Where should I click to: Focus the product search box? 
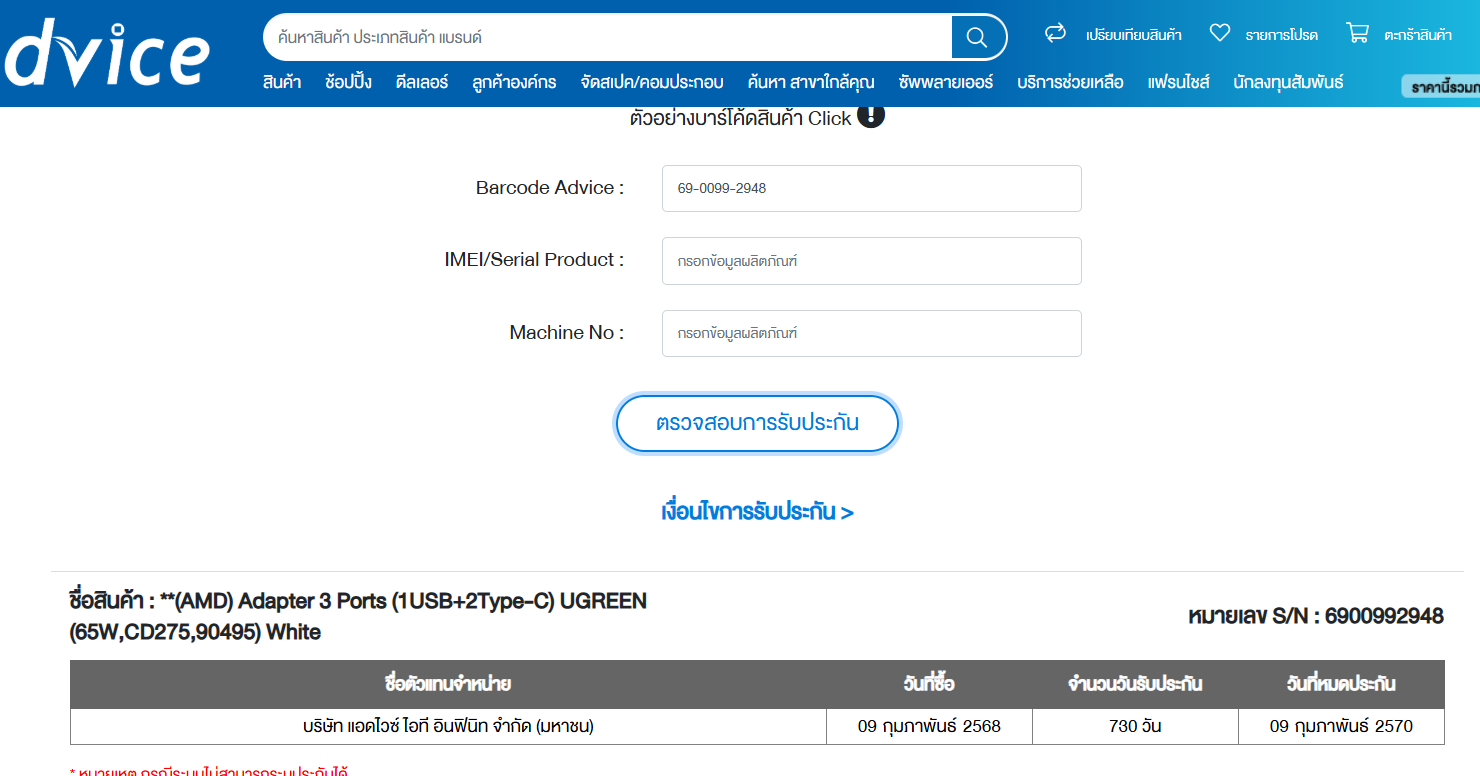(x=608, y=37)
